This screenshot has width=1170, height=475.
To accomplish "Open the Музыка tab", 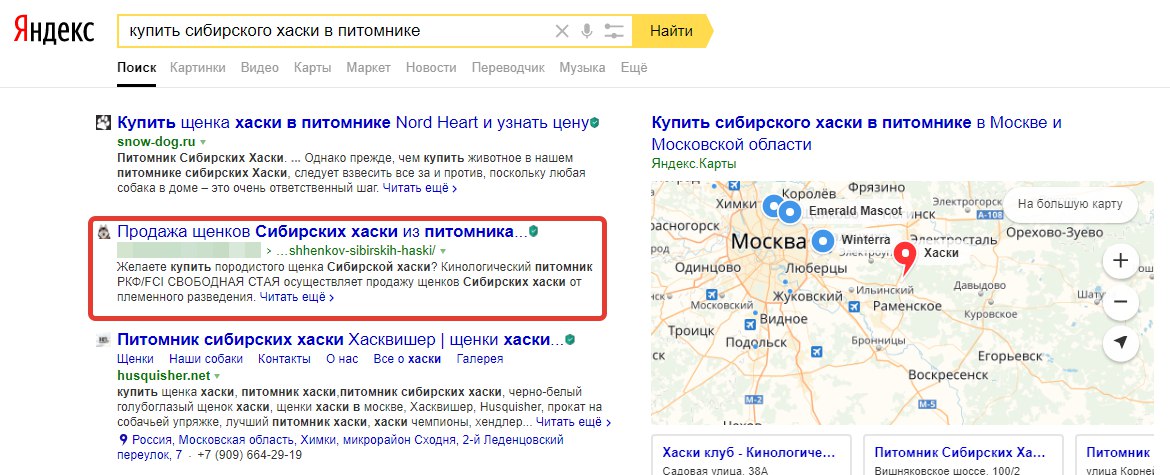I will pos(582,68).
